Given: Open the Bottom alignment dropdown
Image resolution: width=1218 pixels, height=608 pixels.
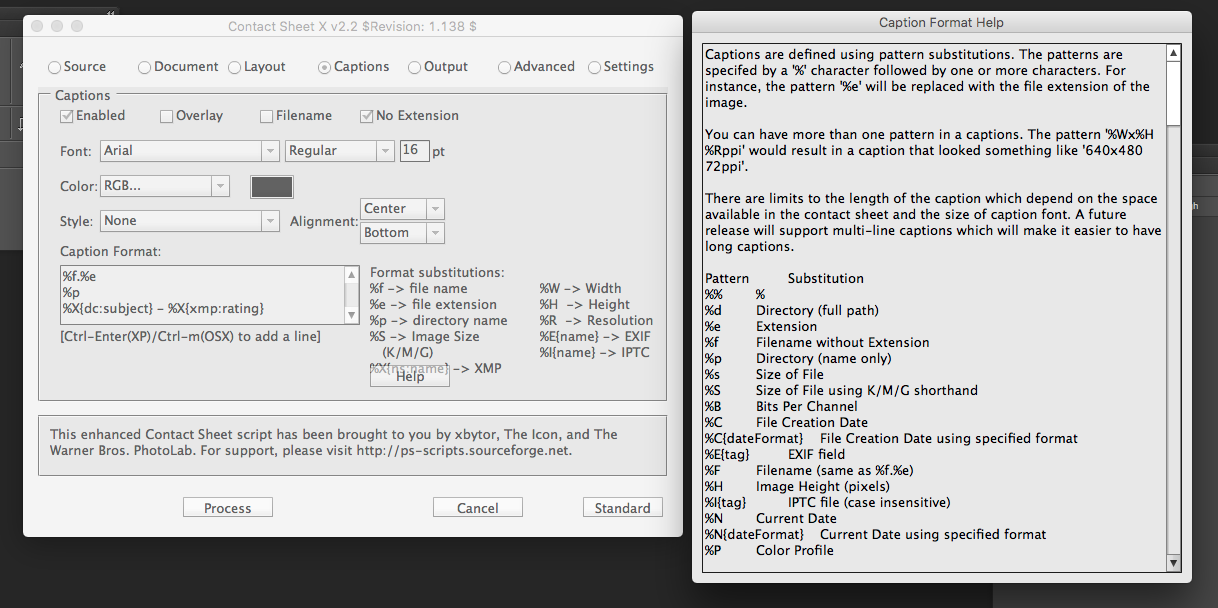Looking at the screenshot, I should click(x=402, y=233).
